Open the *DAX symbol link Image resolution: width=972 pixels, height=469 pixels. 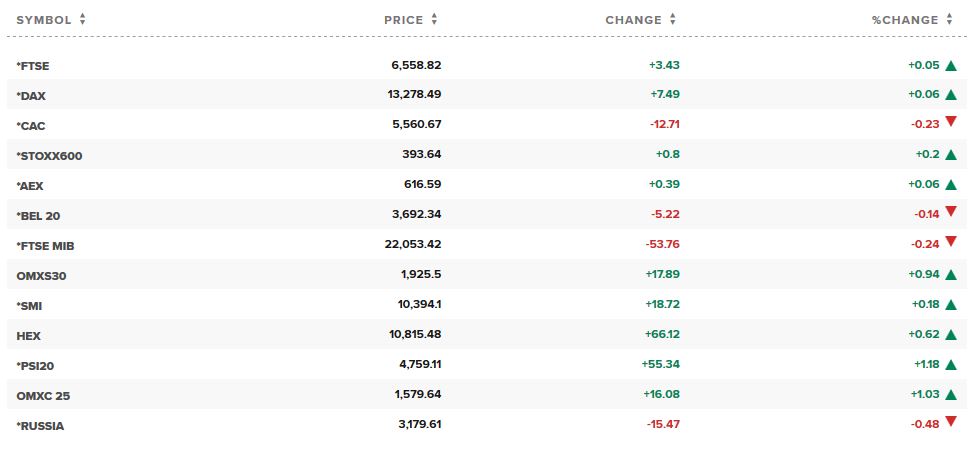pos(31,96)
